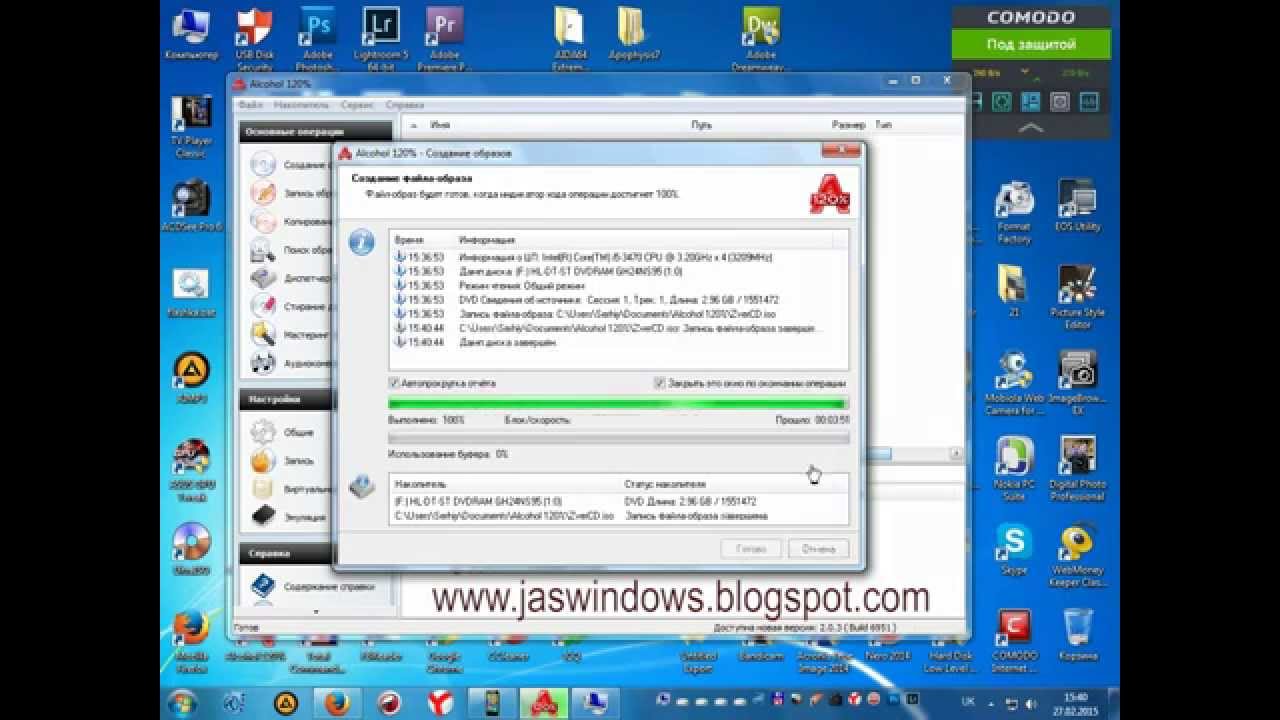Open Lightroom 5 desktop shortcut
Viewport: 1280px width, 720px height.
coord(381,38)
